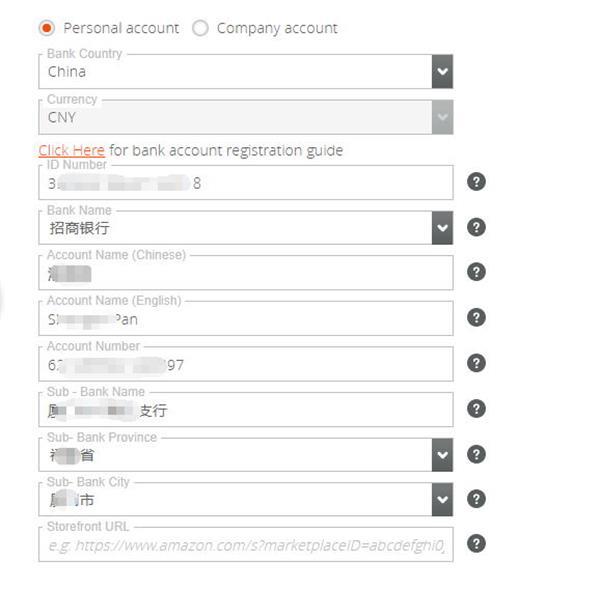Viewport: 600px width, 590px height.
Task: Open help for Sub - Bank Name
Action: pos(476,409)
